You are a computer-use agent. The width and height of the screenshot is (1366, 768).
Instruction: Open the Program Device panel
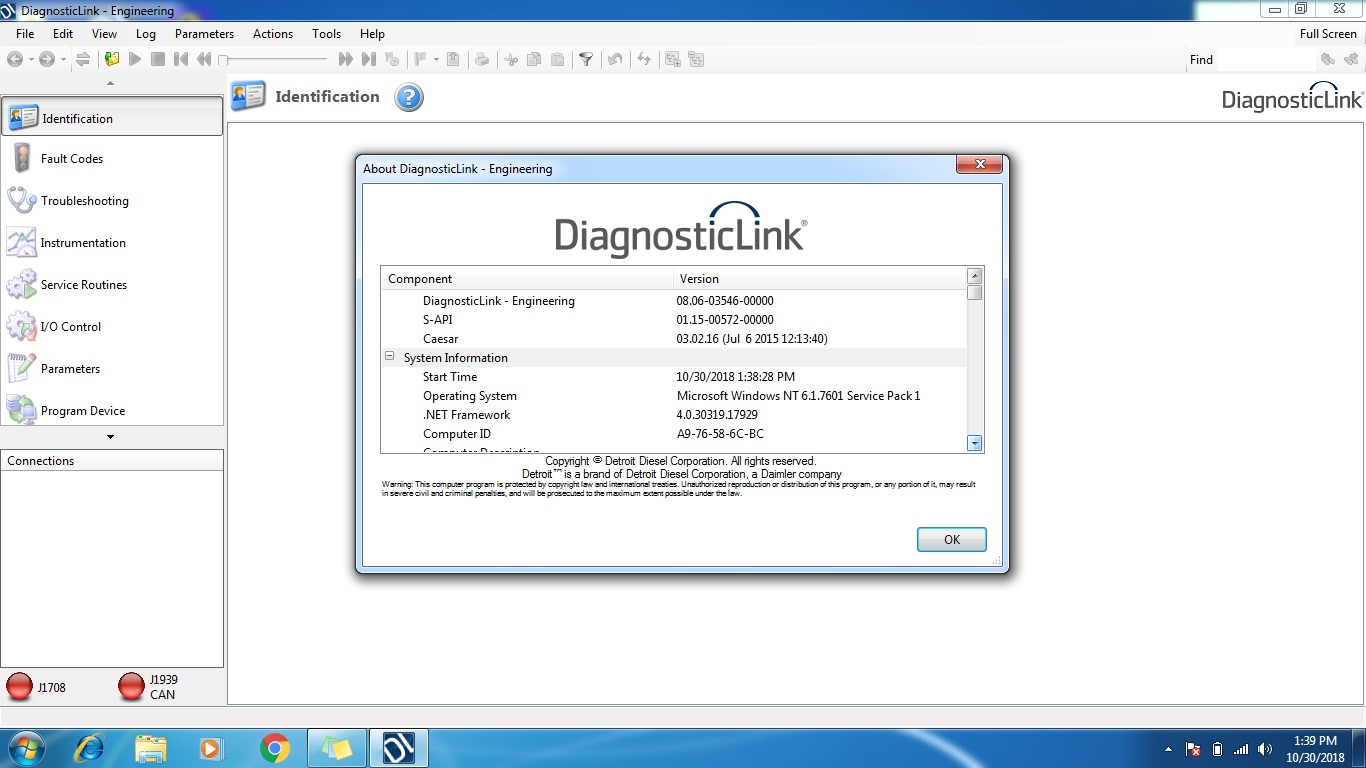click(x=111, y=409)
